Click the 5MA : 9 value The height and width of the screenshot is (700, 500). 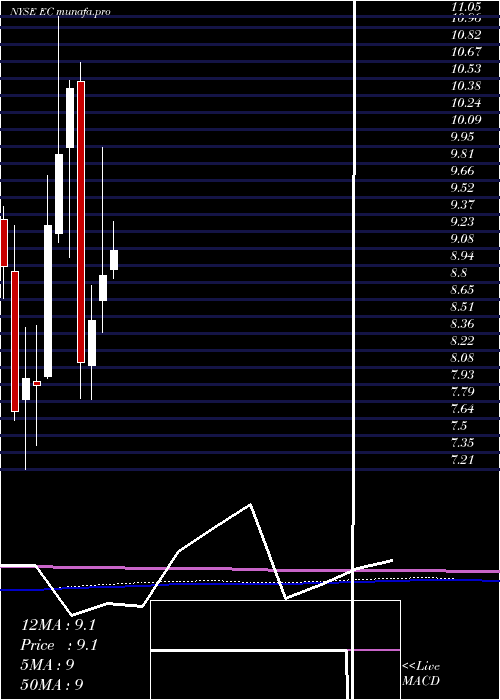point(47,665)
